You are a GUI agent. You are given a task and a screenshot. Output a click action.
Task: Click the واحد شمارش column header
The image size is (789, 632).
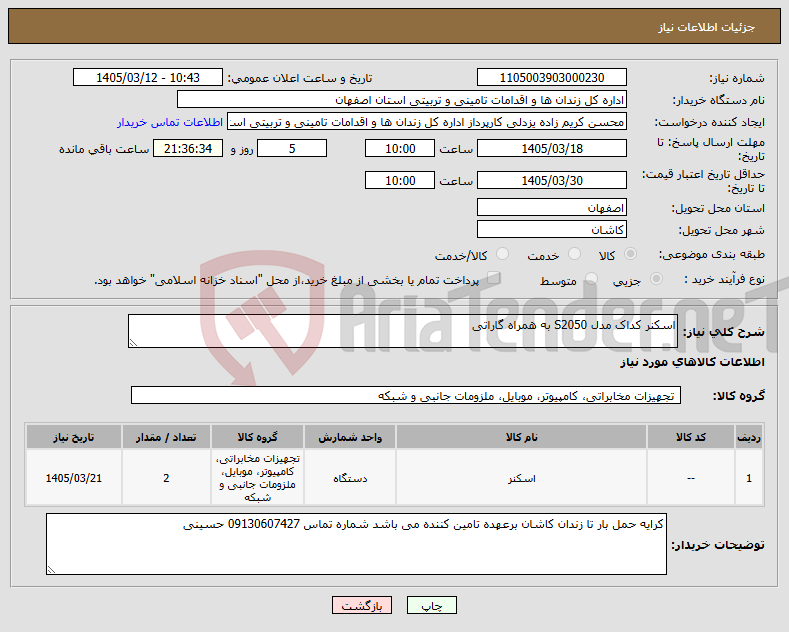350,437
